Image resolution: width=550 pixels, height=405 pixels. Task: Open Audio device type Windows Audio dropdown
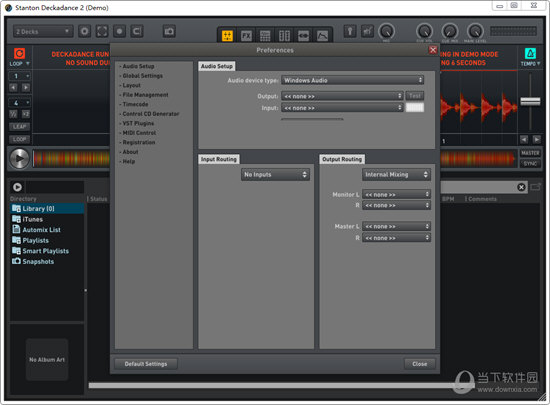click(353, 80)
